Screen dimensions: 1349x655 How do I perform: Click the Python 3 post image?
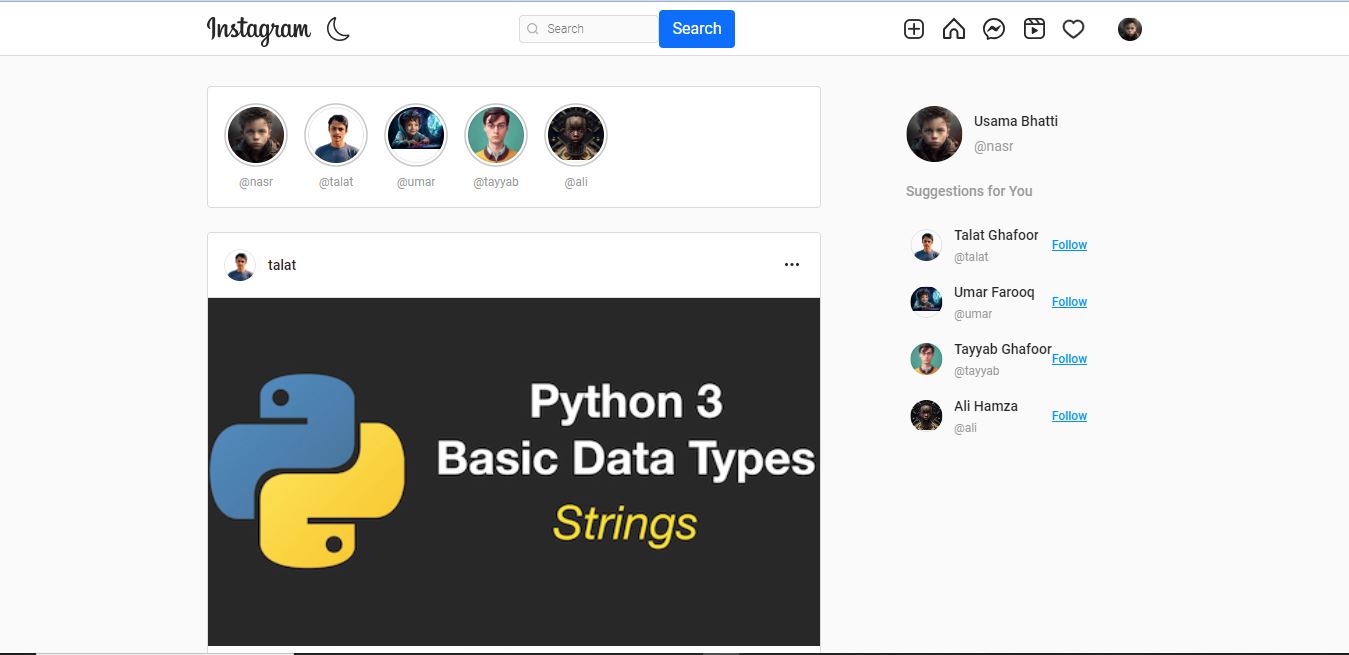tap(514, 471)
